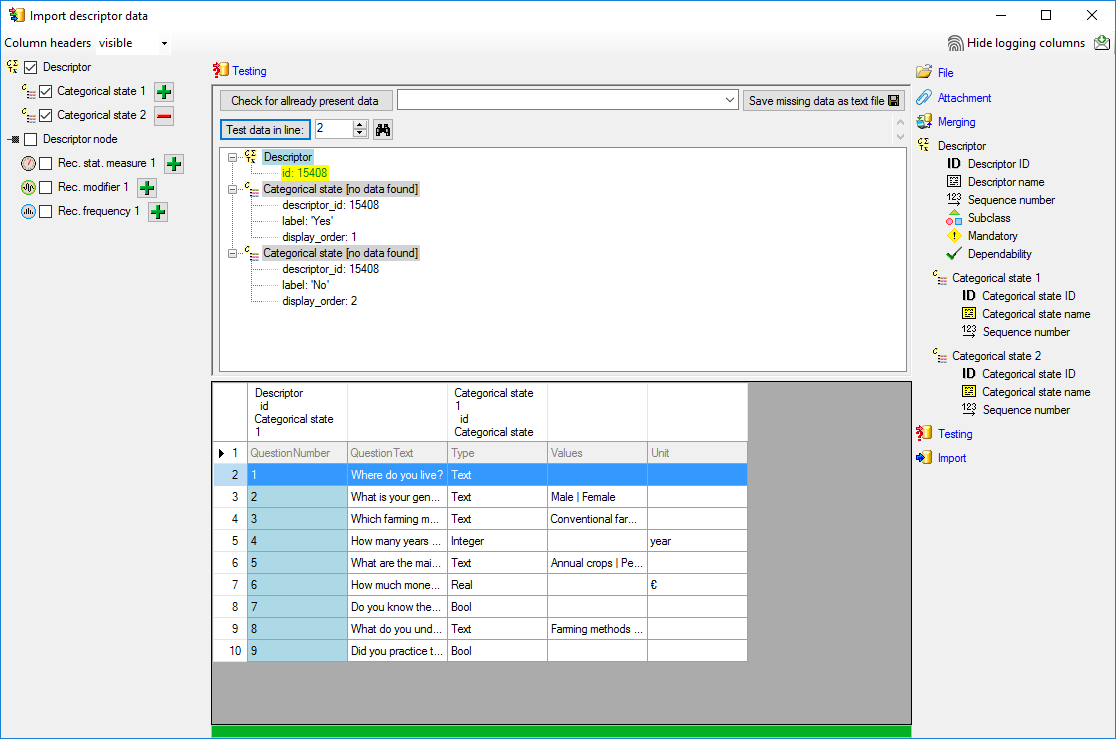Viewport: 1116px width, 739px height.
Task: Click the binoculars icon beside line number
Action: click(x=382, y=129)
